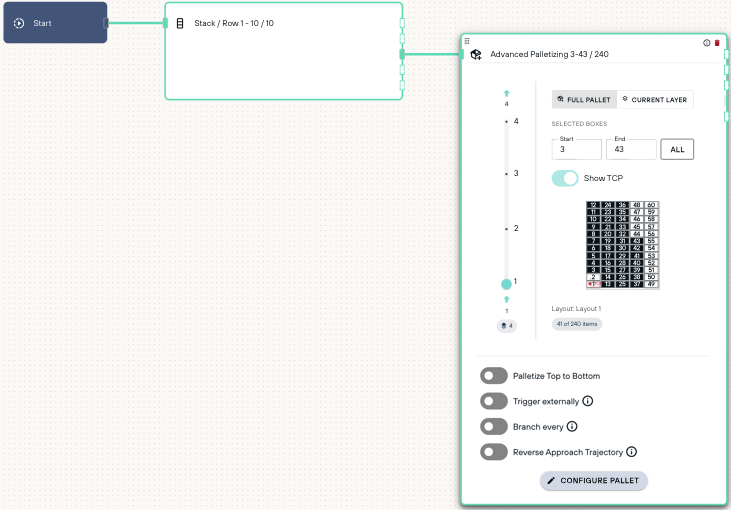Click the Start node output connector
731x510 pixels.
(106, 23)
